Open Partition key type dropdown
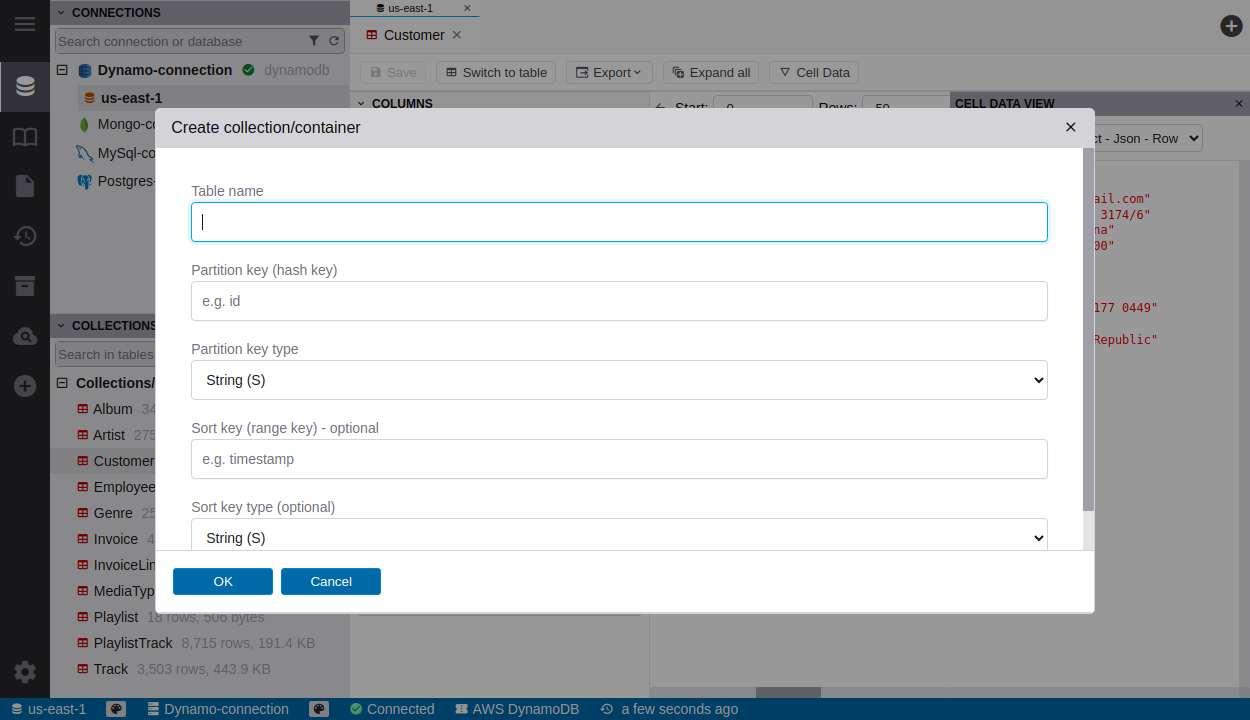The height and width of the screenshot is (720, 1250). coord(619,380)
